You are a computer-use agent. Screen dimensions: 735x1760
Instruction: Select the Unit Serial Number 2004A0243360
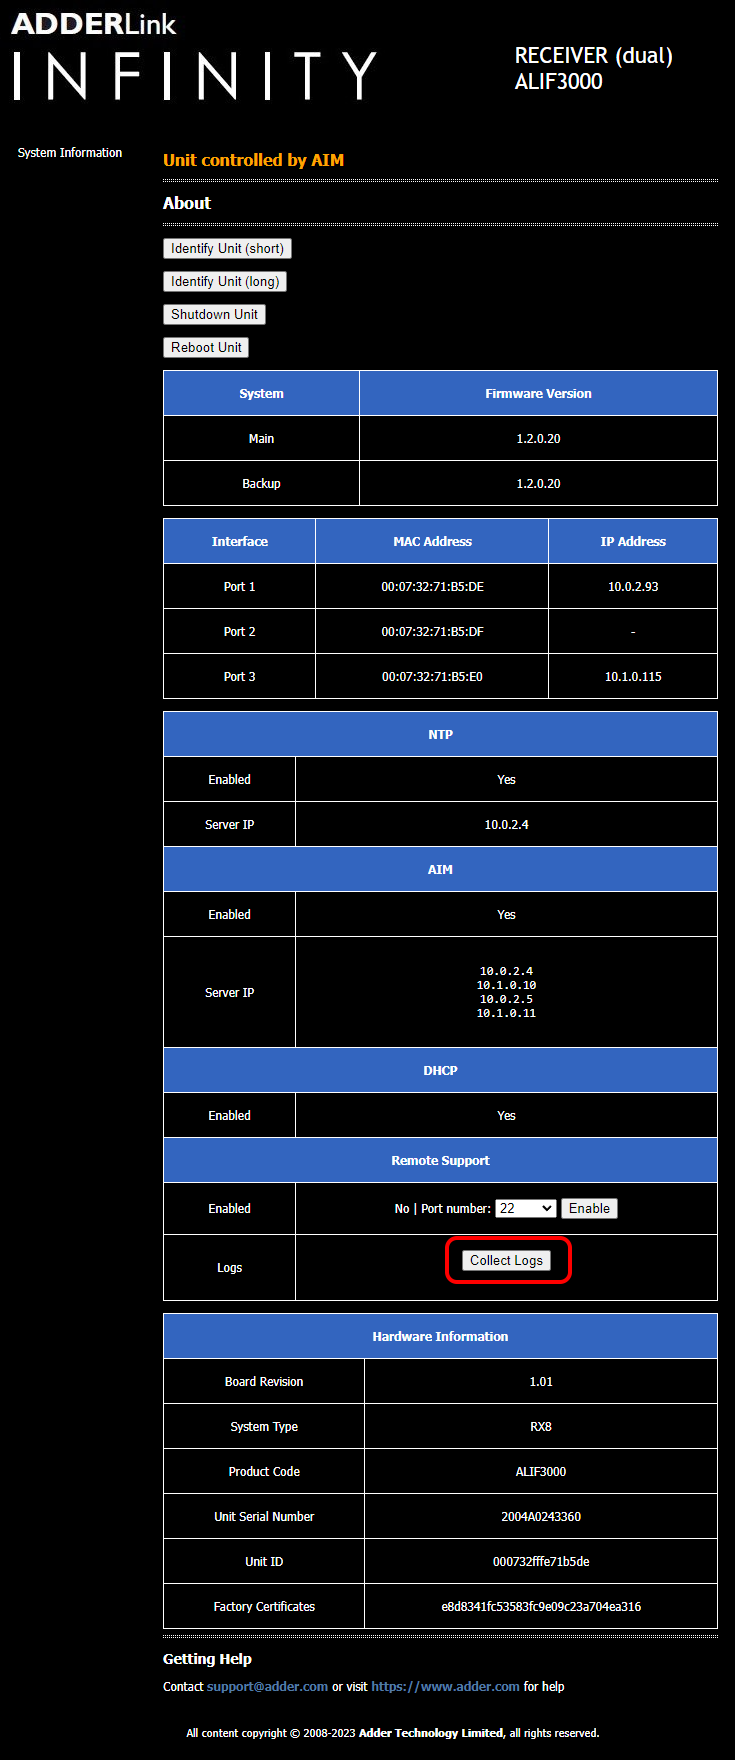[x=541, y=1517]
